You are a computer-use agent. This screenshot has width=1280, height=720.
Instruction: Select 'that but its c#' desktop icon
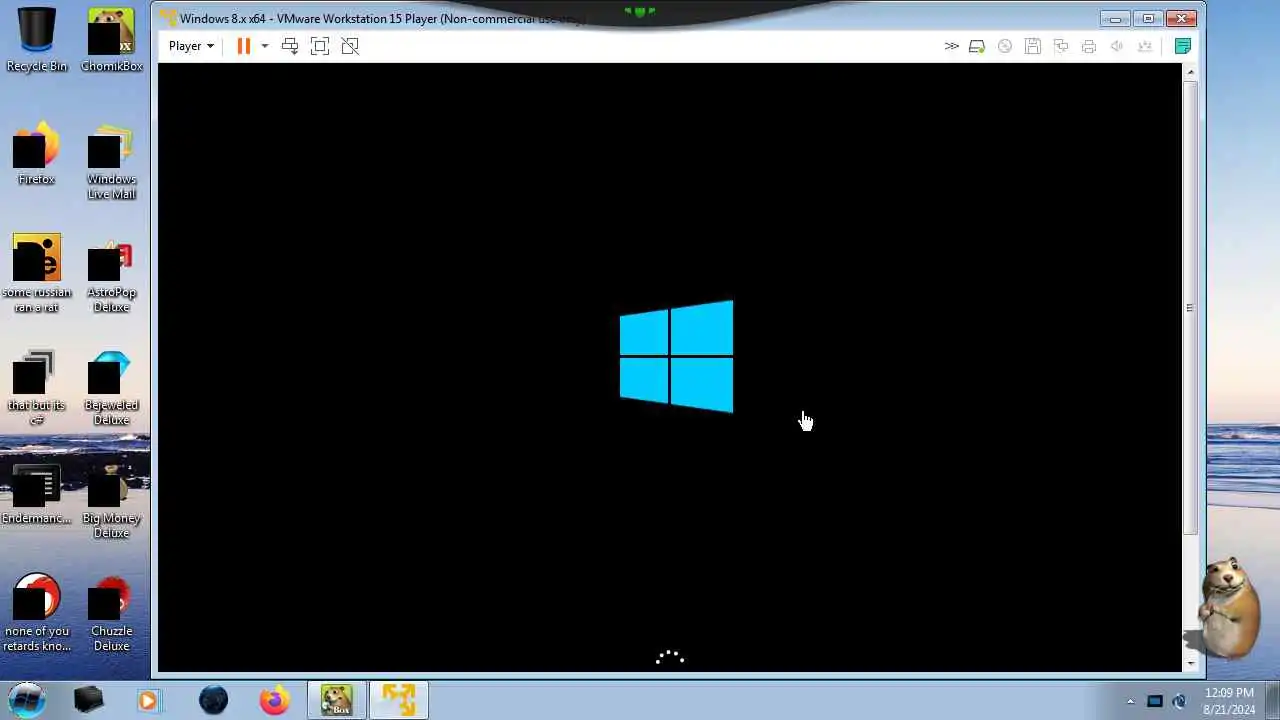[37, 387]
